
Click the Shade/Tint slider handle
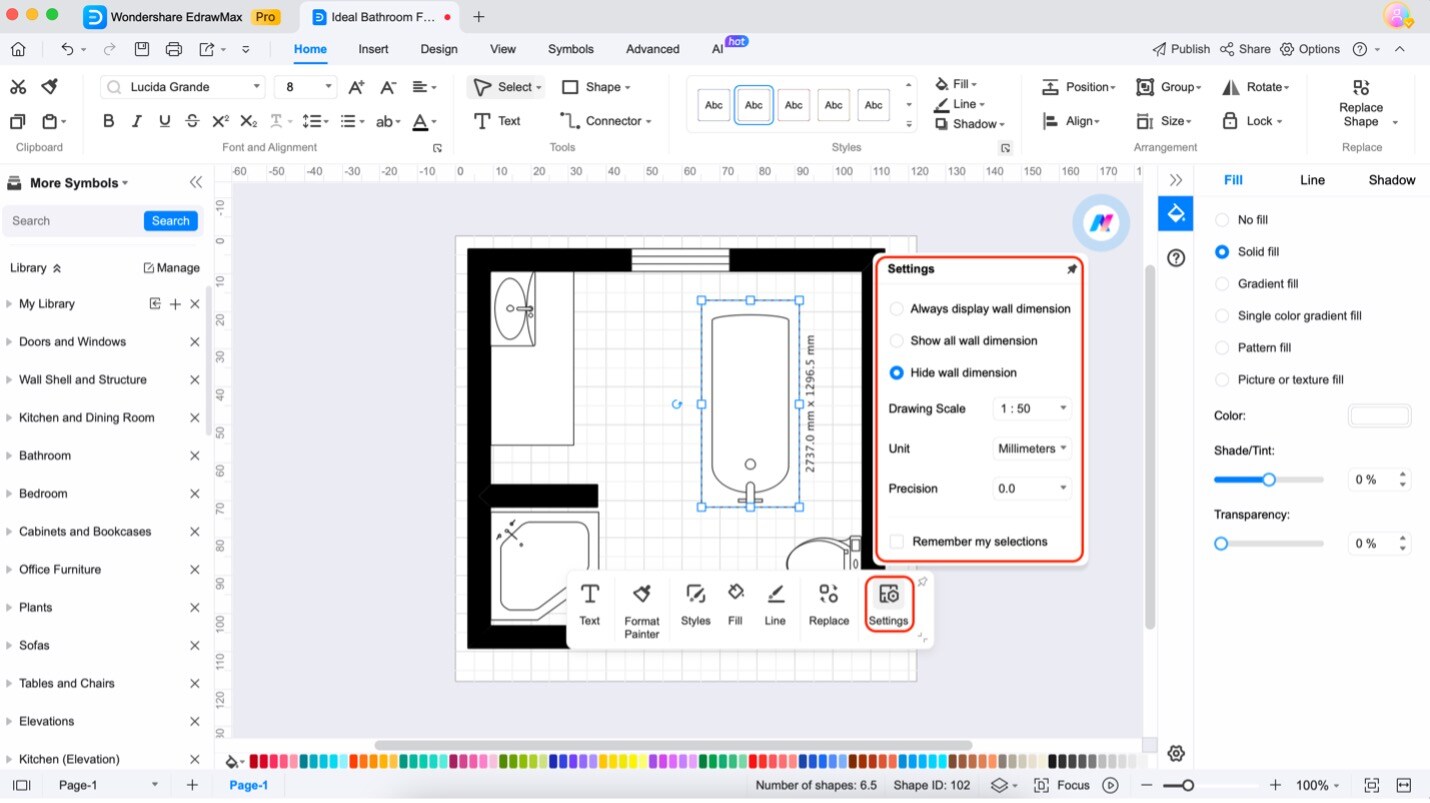tap(1268, 480)
